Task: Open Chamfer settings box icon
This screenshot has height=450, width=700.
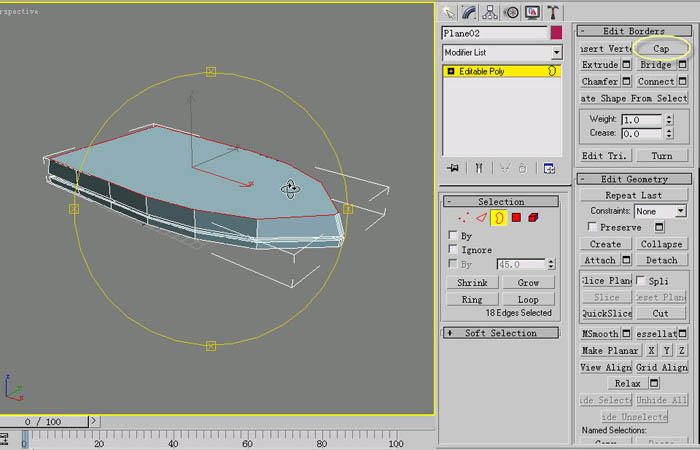Action: click(627, 81)
